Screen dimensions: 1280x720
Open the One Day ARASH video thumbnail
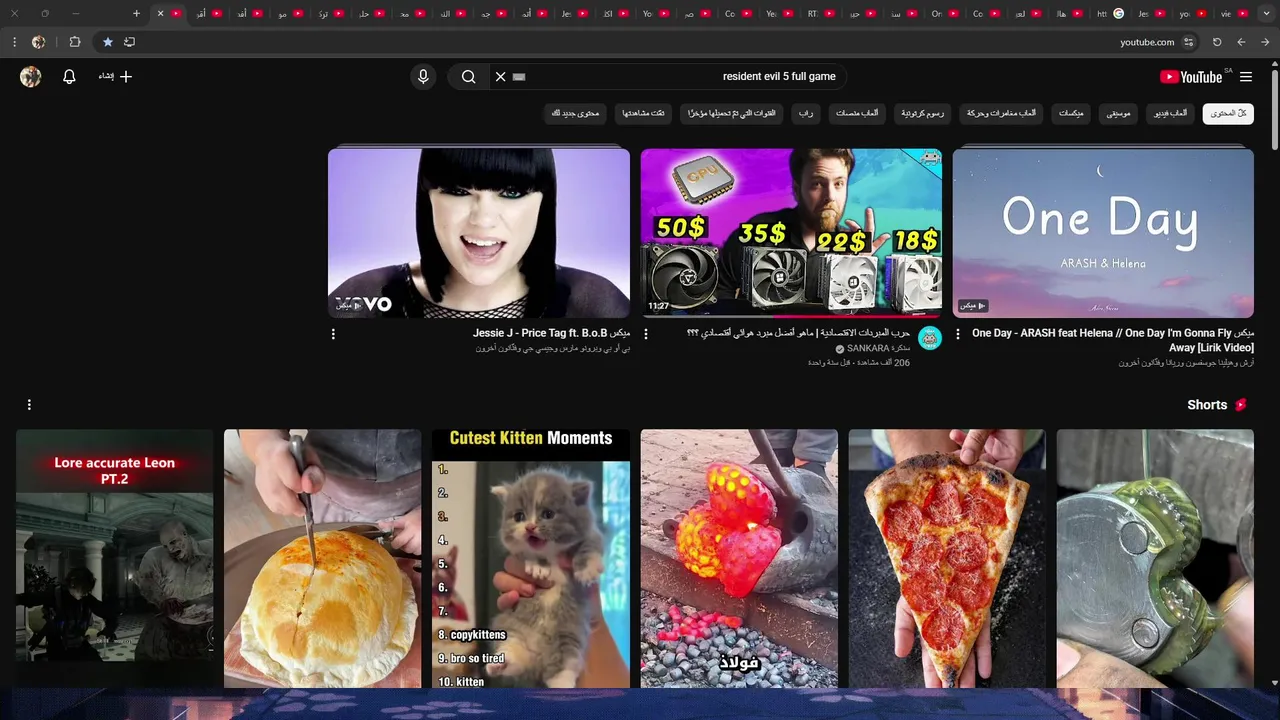coord(1103,233)
